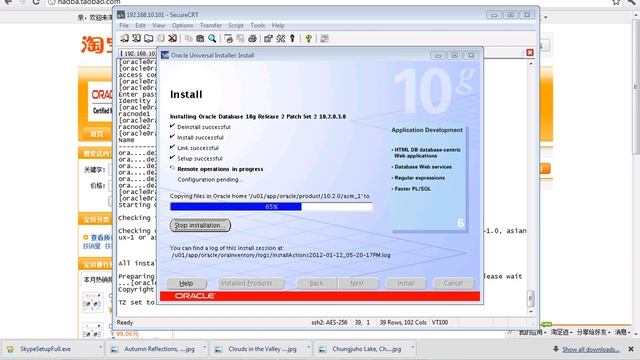The width and height of the screenshot is (640, 360).
Task: Click 'VT100' in the status bar
Action: (440, 322)
